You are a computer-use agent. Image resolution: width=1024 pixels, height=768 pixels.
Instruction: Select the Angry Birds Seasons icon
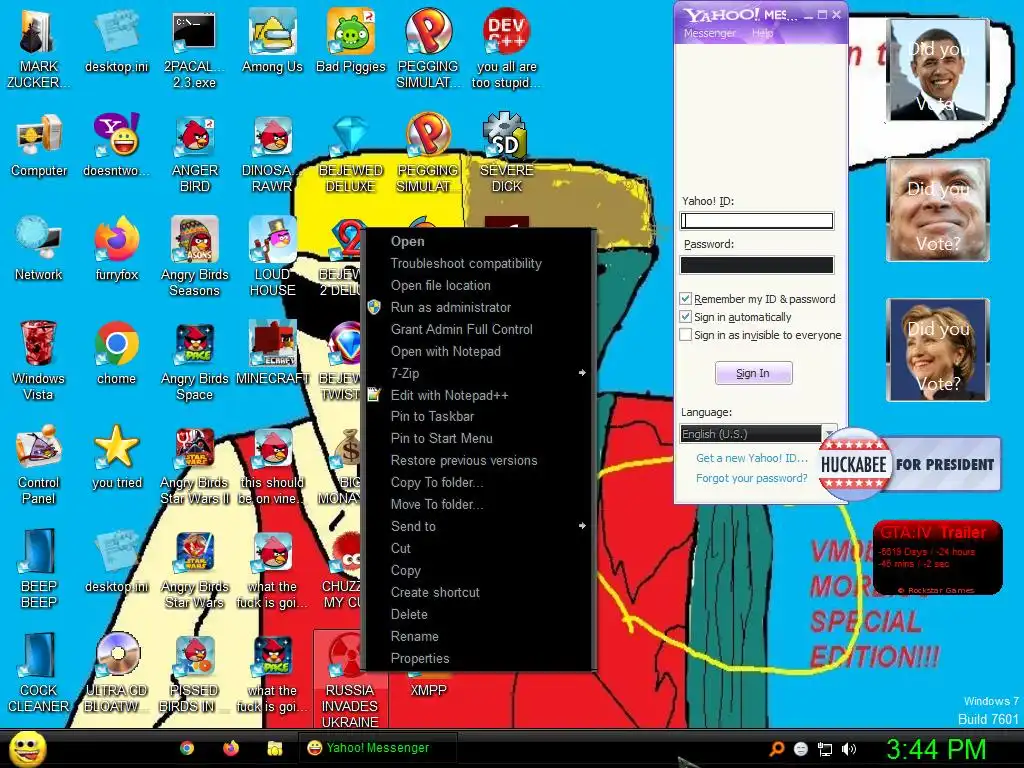[195, 256]
